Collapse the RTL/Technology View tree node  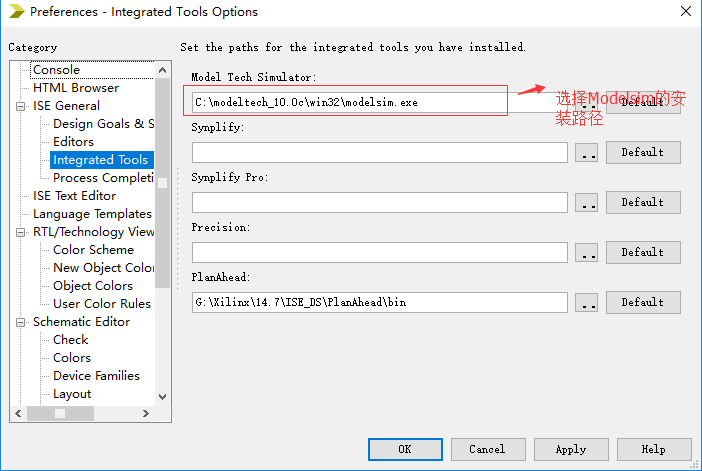[x=20, y=232]
